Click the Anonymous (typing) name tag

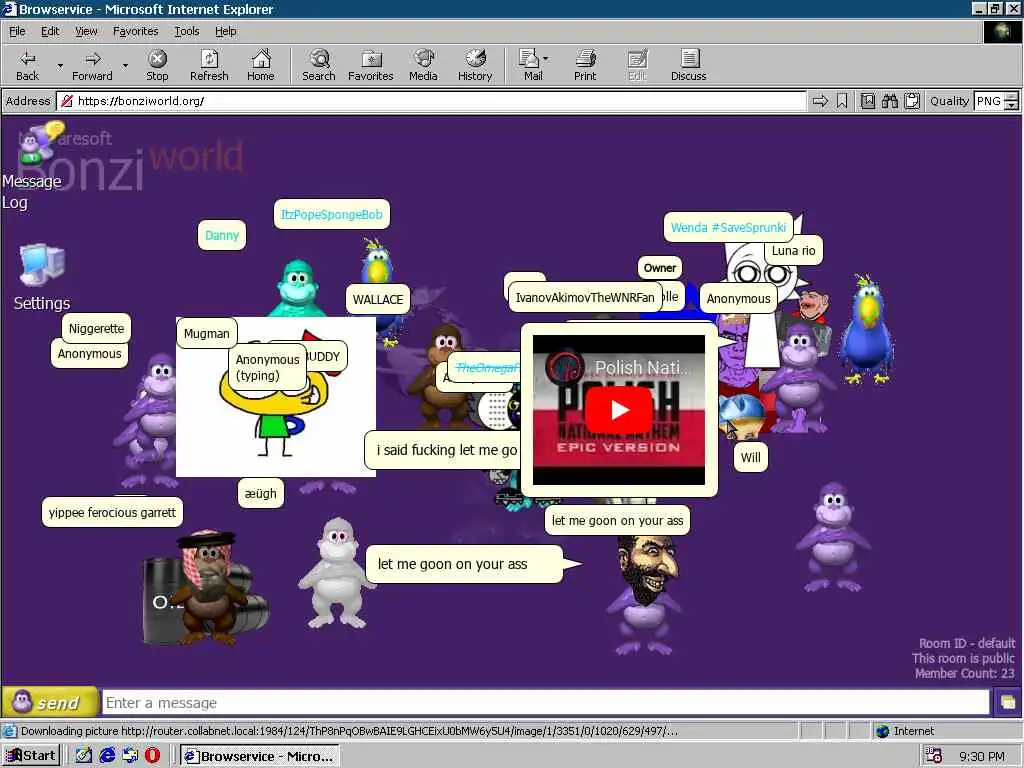pyautogui.click(x=267, y=368)
